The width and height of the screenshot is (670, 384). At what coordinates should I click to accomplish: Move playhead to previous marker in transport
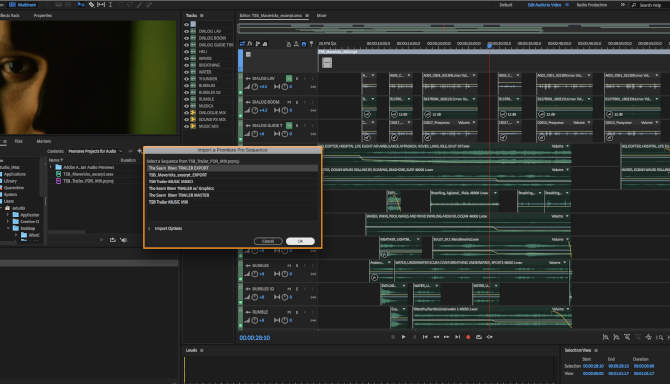[425, 337]
